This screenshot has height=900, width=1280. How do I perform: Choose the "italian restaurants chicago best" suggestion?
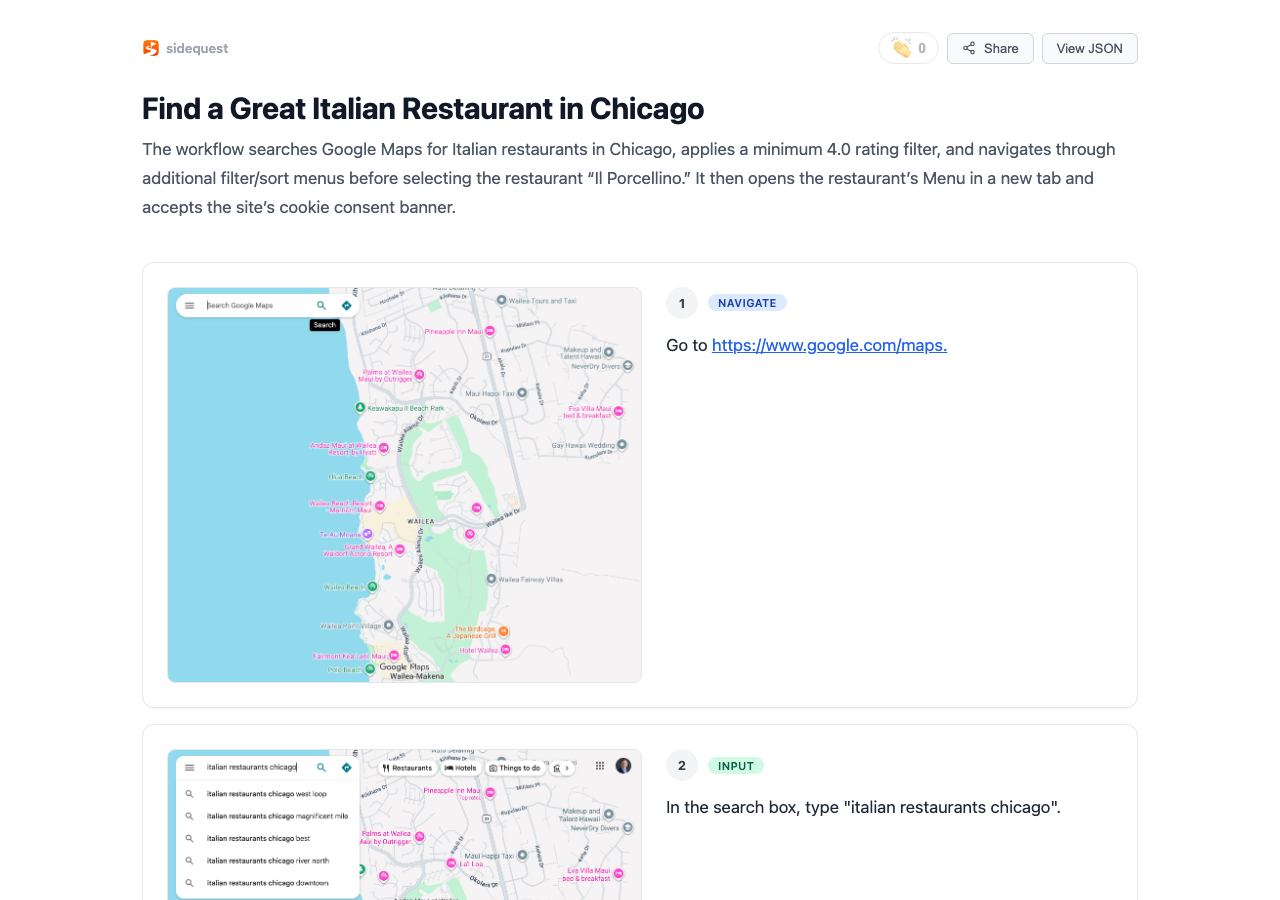(x=258, y=838)
